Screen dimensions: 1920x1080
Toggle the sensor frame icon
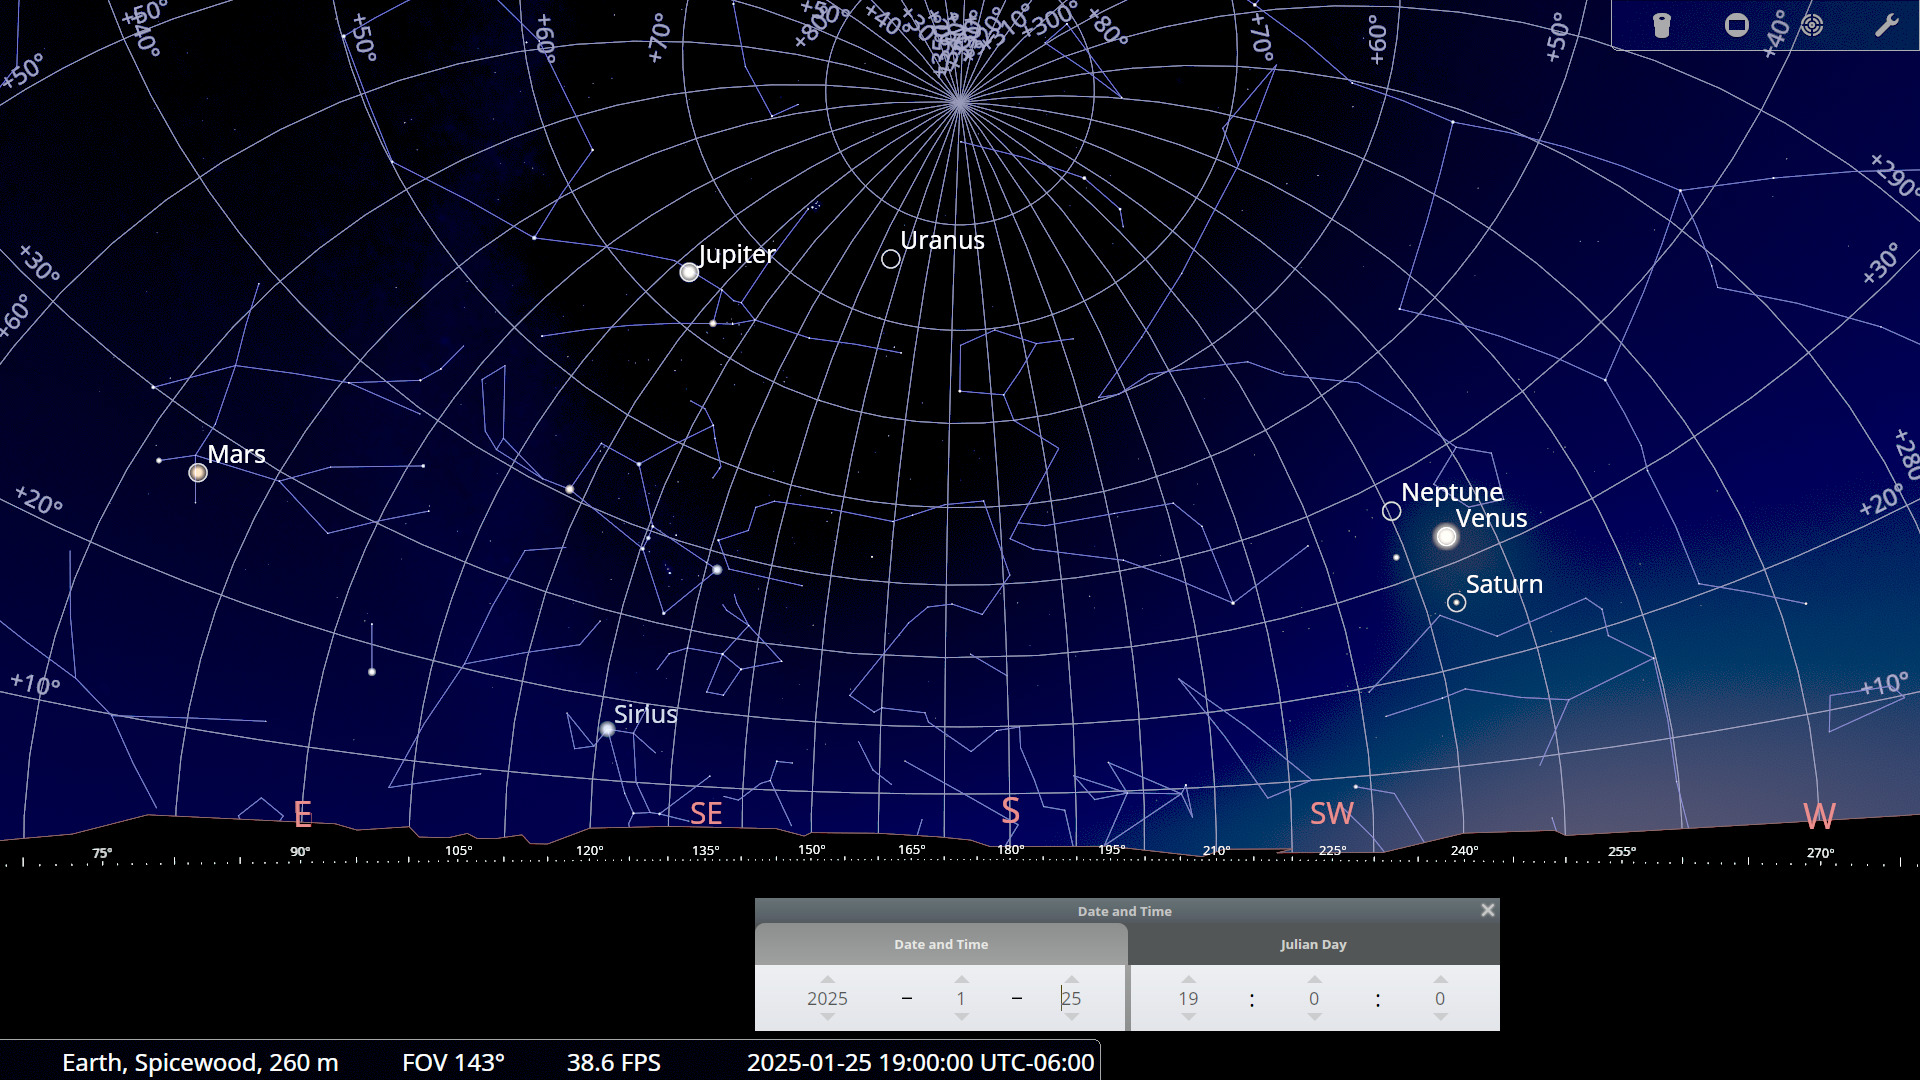pos(1737,25)
